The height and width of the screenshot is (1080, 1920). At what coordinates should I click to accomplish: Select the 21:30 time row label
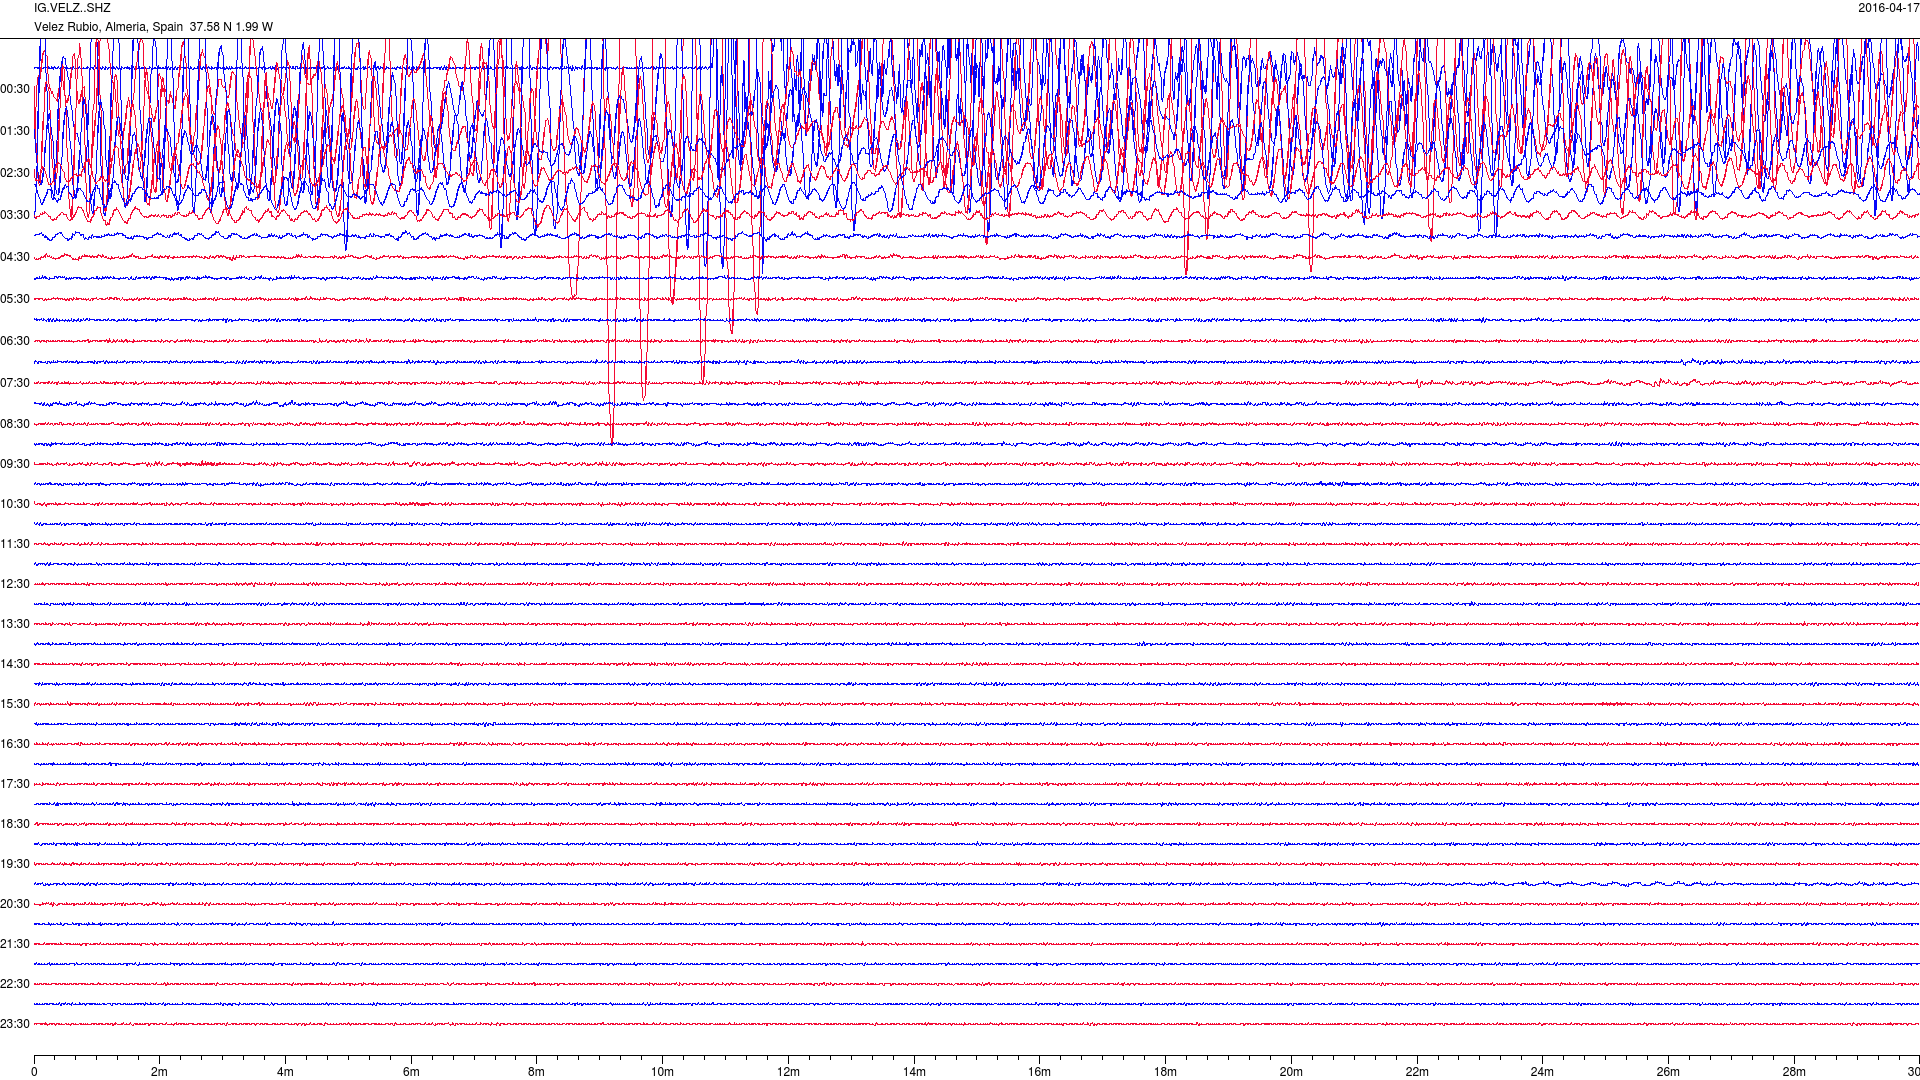click(15, 944)
